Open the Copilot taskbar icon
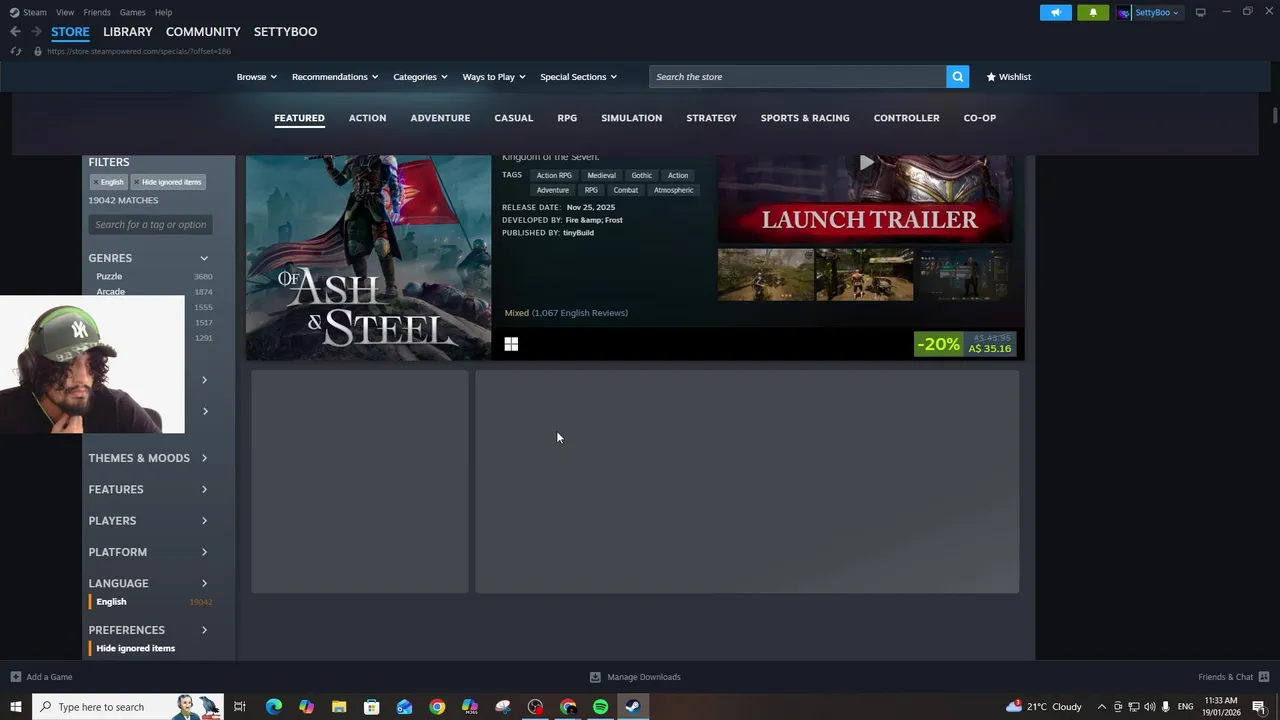This screenshot has width=1280, height=720. click(306, 707)
